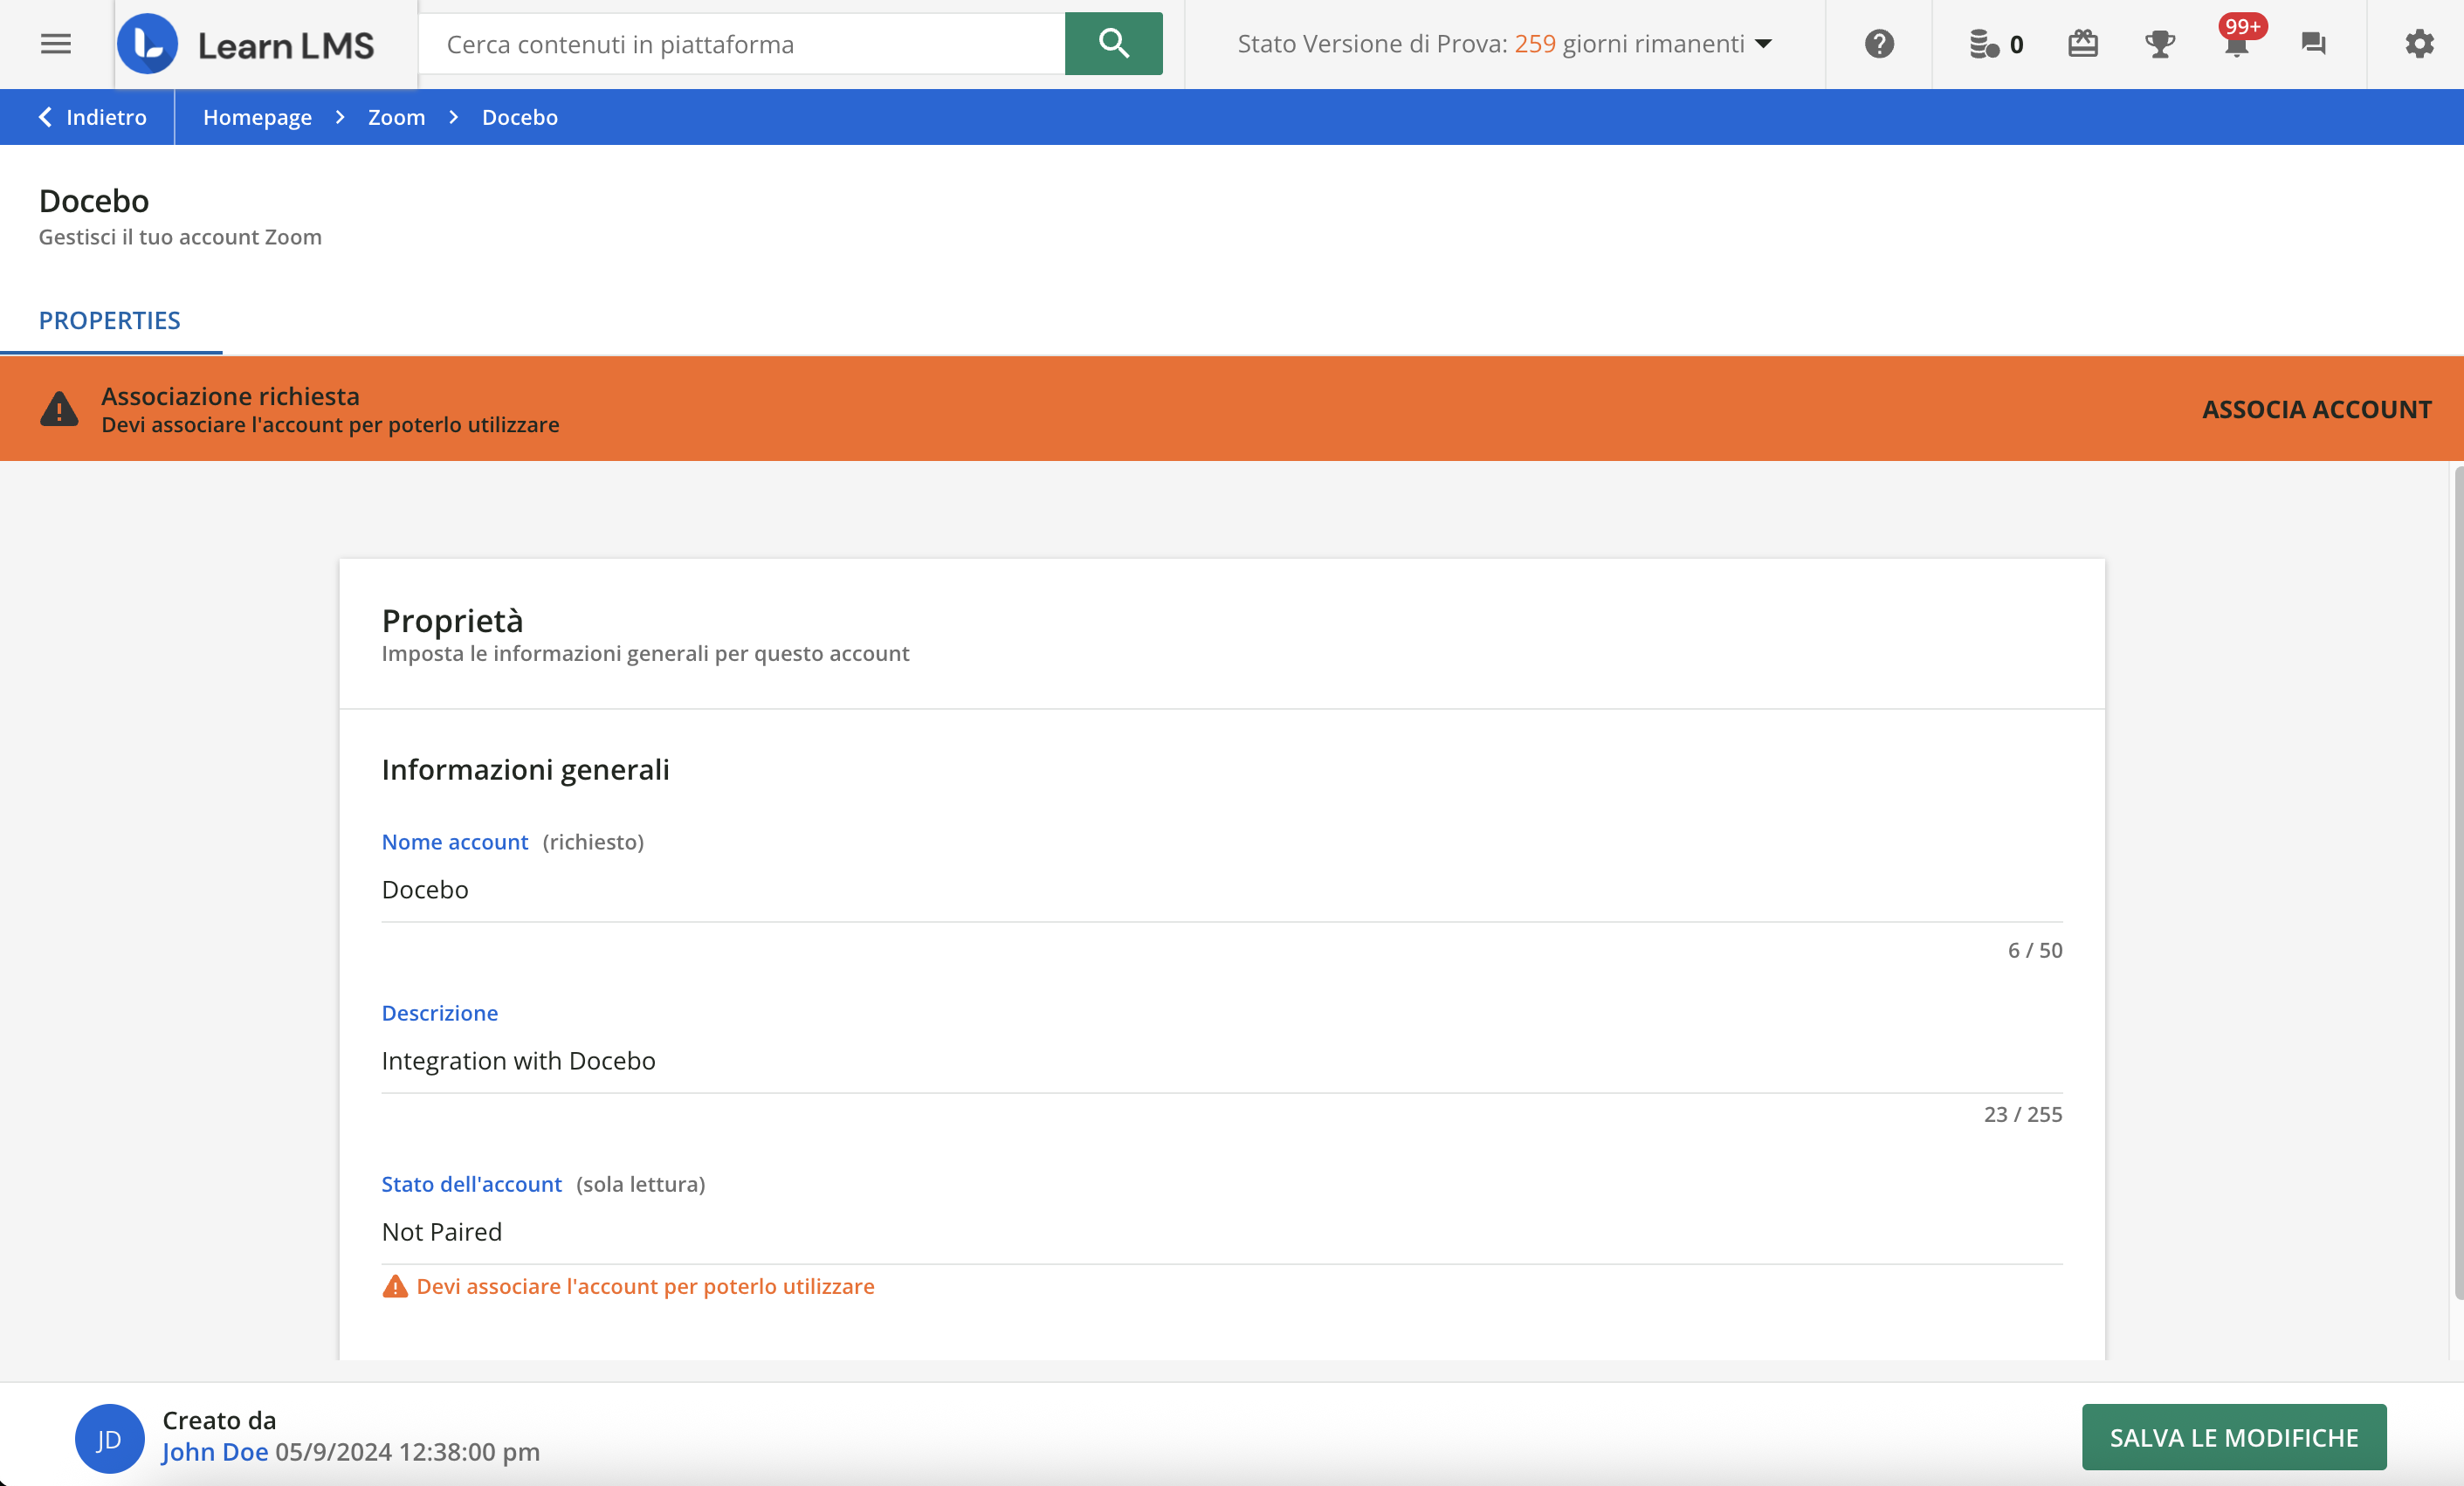Click the Proprietà card heading

452,621
